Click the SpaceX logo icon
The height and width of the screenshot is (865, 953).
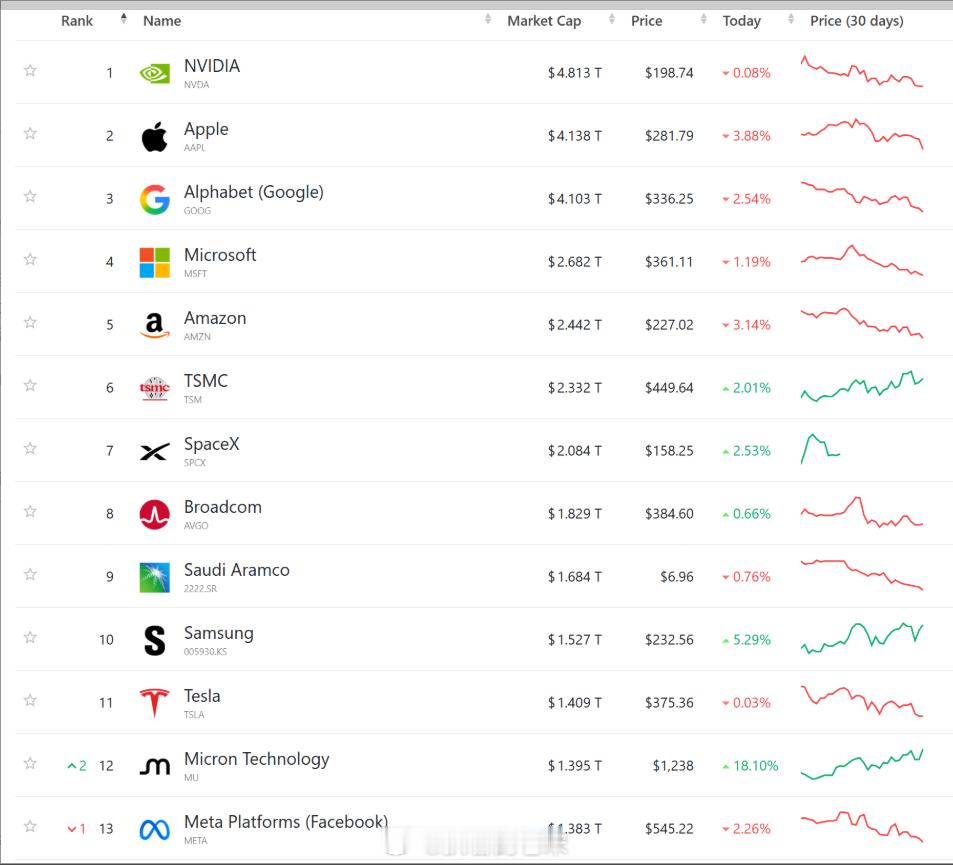[154, 451]
